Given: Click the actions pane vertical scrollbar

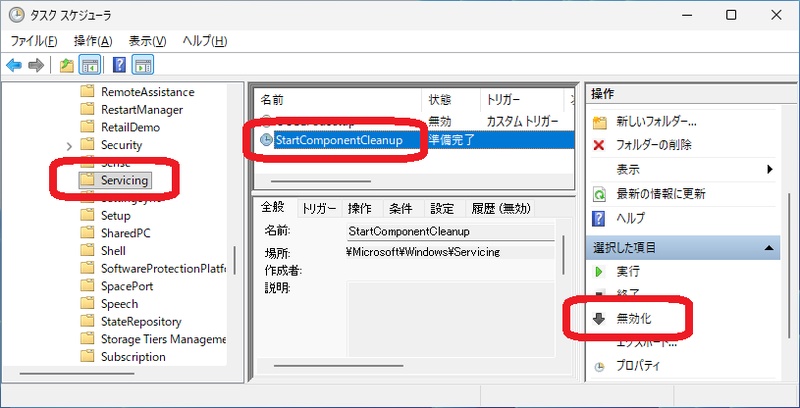Looking at the screenshot, I should click(789, 265).
